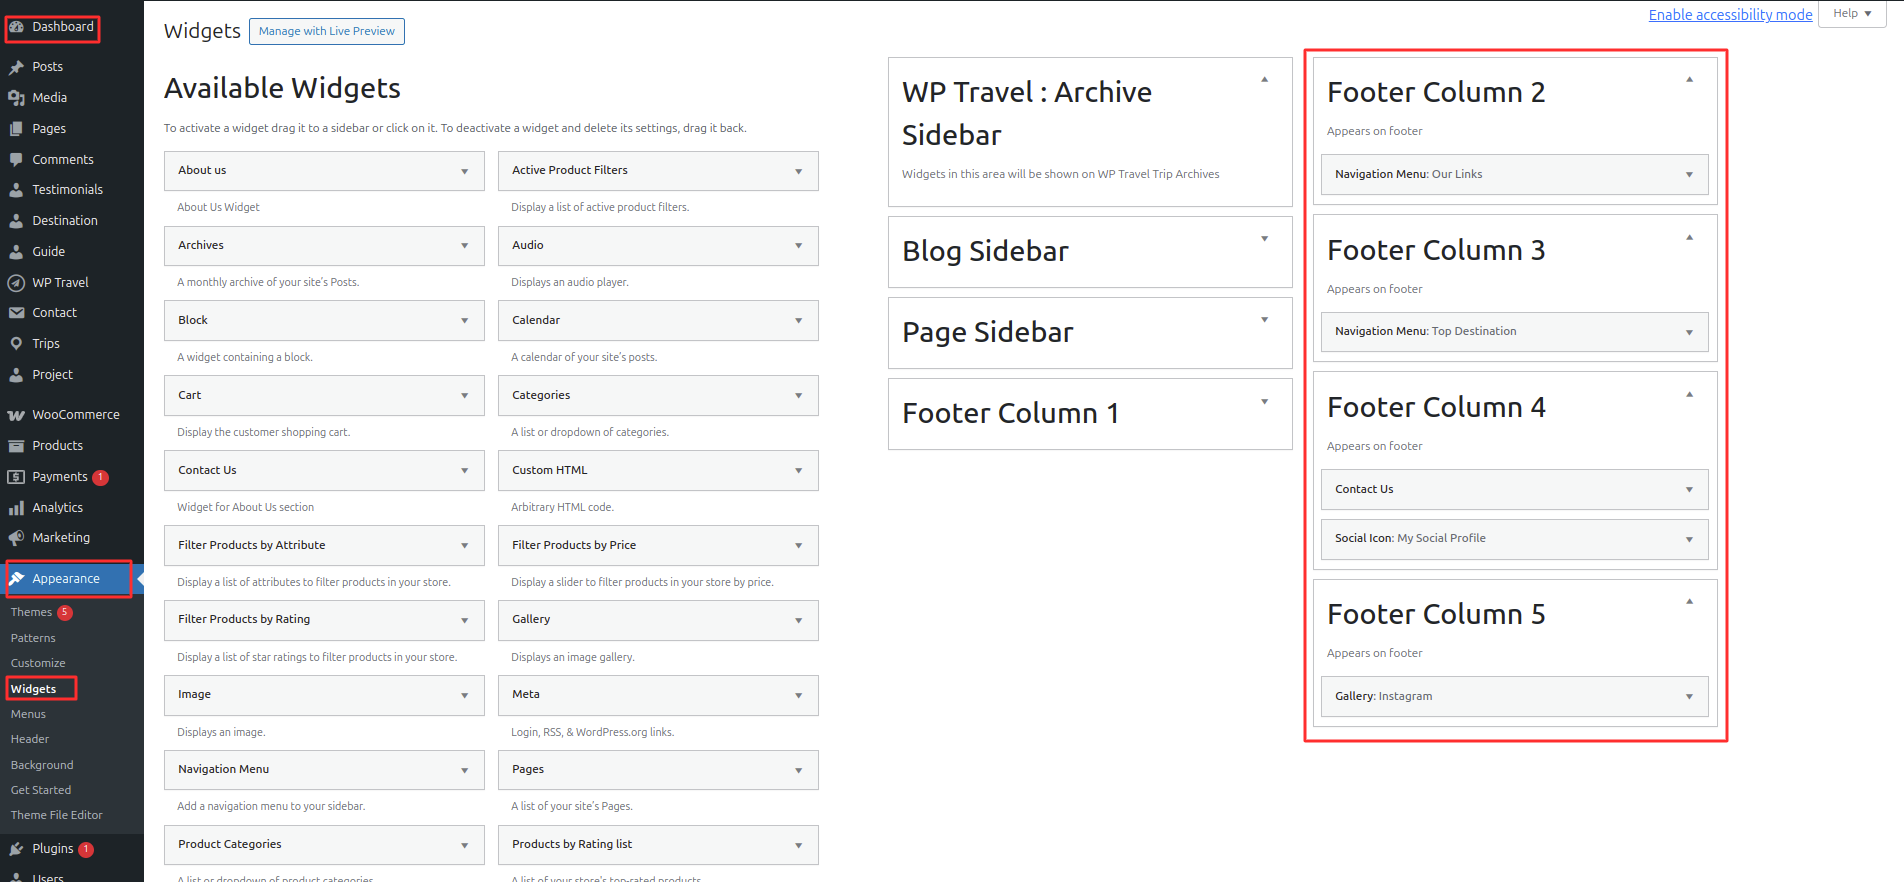The height and width of the screenshot is (882, 1904).
Task: Click the Plugins plug icon
Action: (x=17, y=848)
